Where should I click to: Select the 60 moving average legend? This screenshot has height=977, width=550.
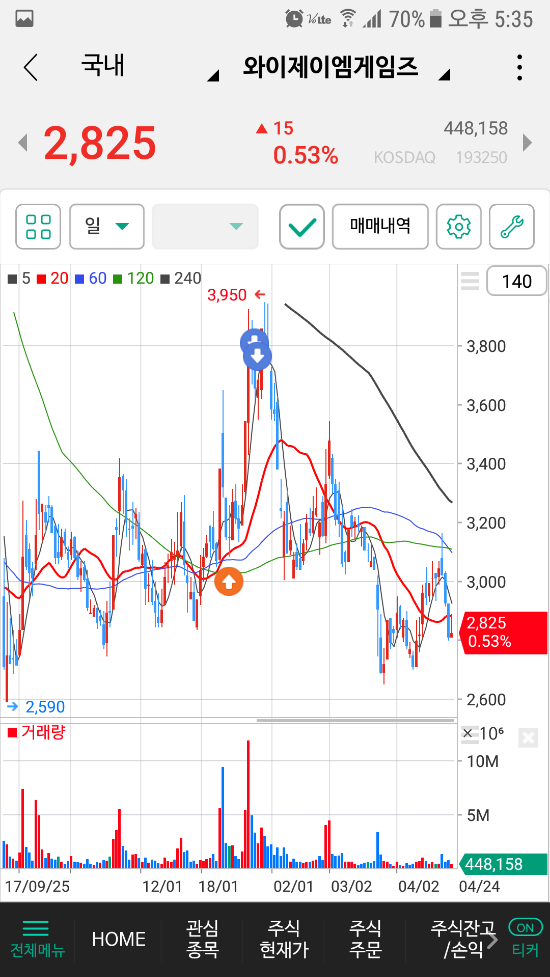coord(91,279)
